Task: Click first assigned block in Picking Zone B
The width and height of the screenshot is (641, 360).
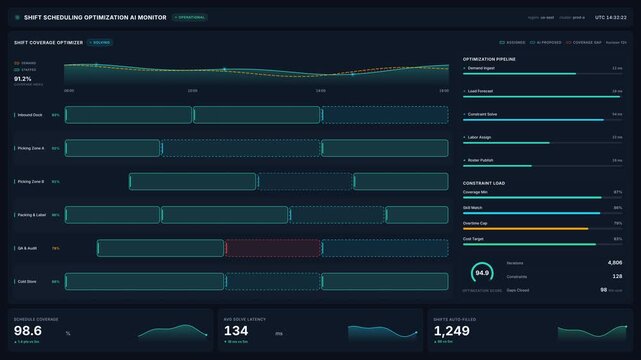Action: [193, 181]
